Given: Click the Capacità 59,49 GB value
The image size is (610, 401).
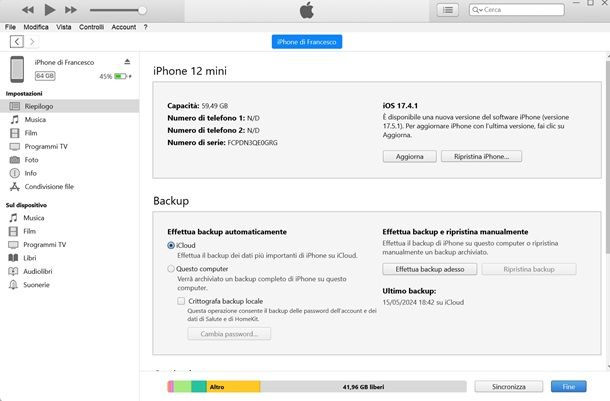Looking at the screenshot, I should coord(215,106).
